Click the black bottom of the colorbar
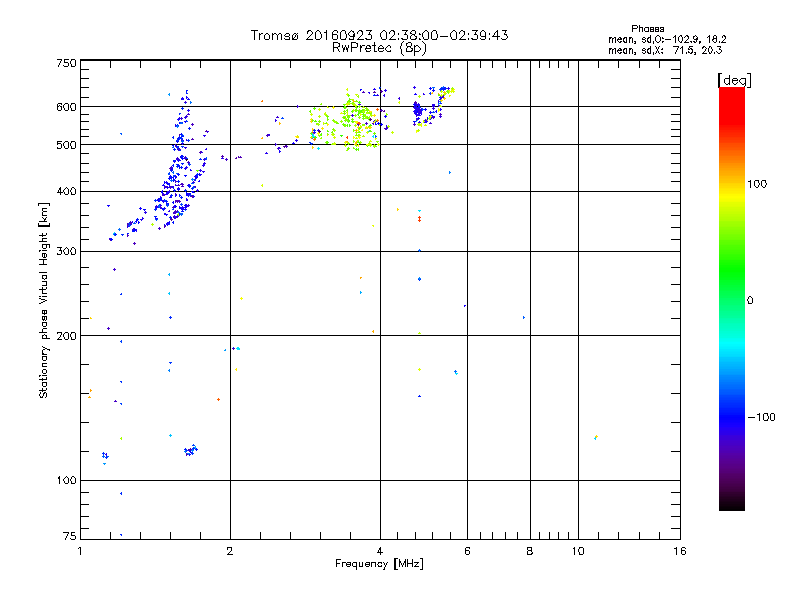 click(732, 503)
